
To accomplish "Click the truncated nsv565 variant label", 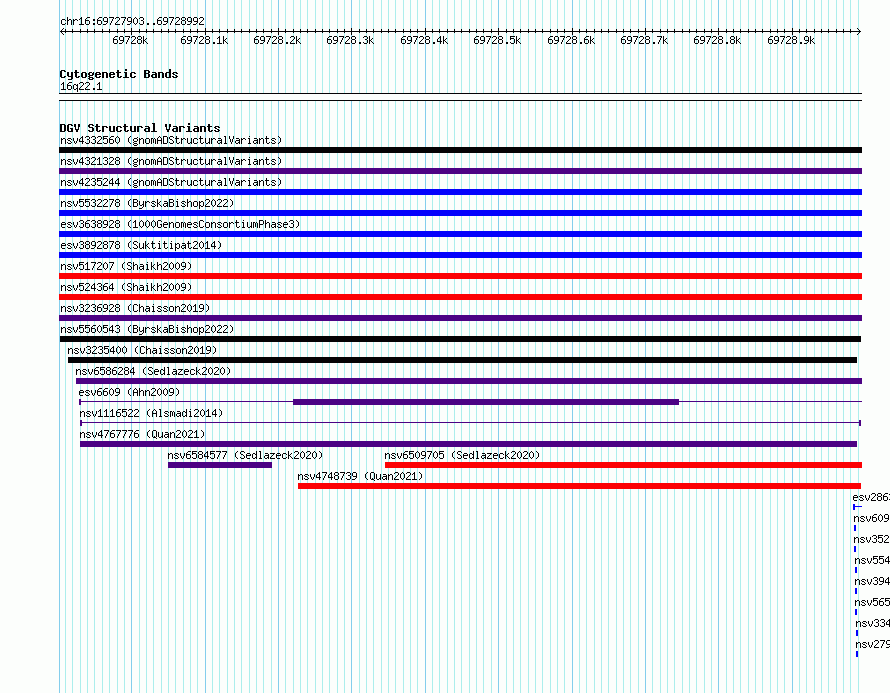I will (x=872, y=602).
